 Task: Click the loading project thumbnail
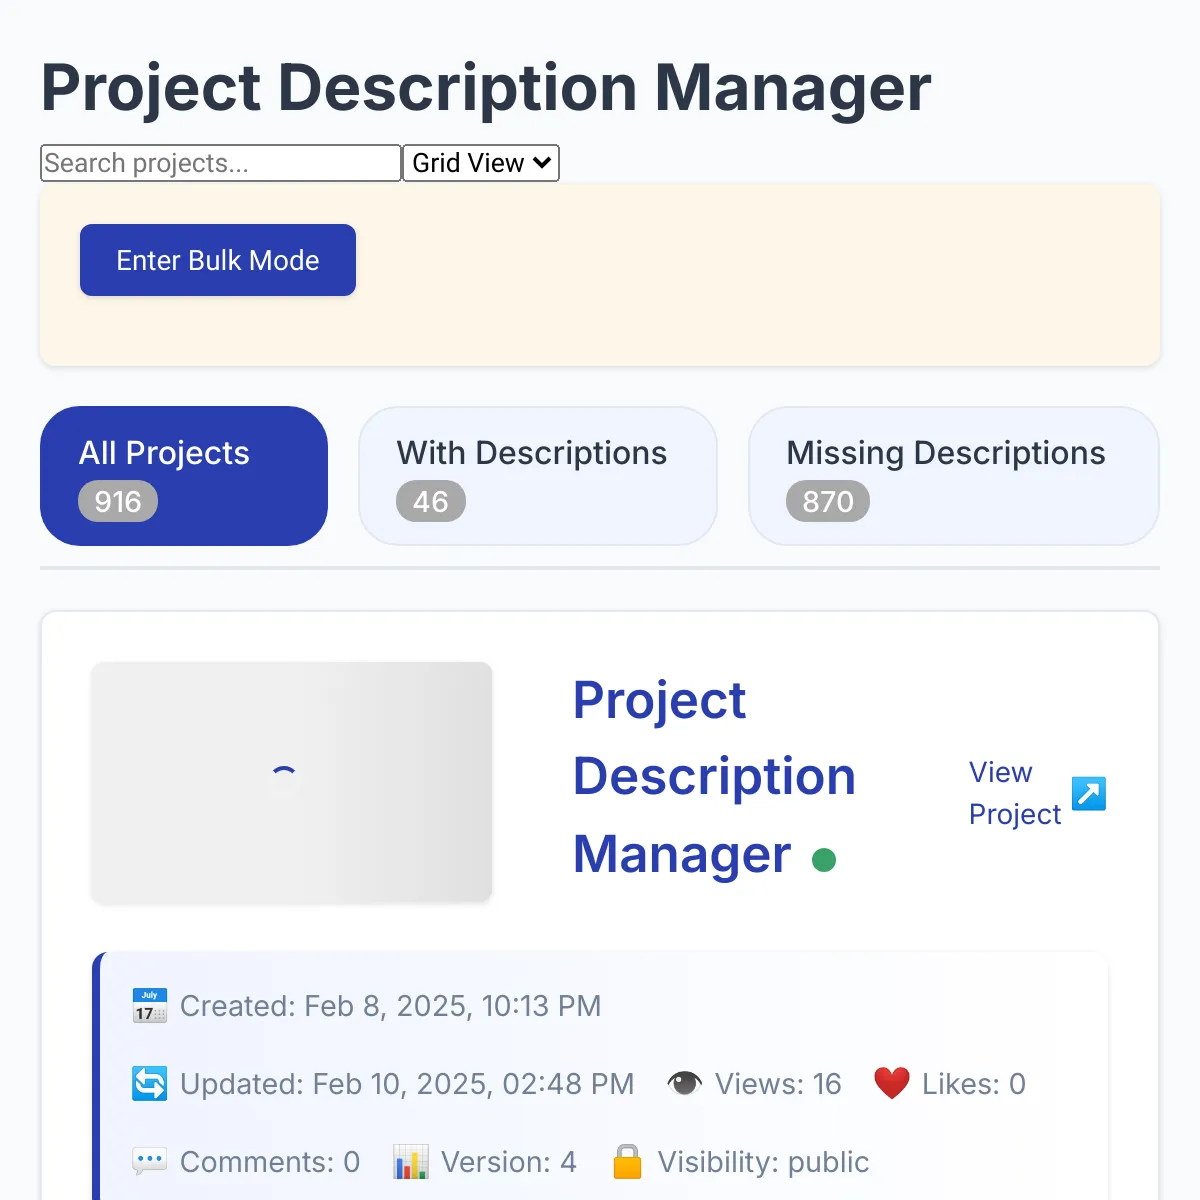pos(292,783)
